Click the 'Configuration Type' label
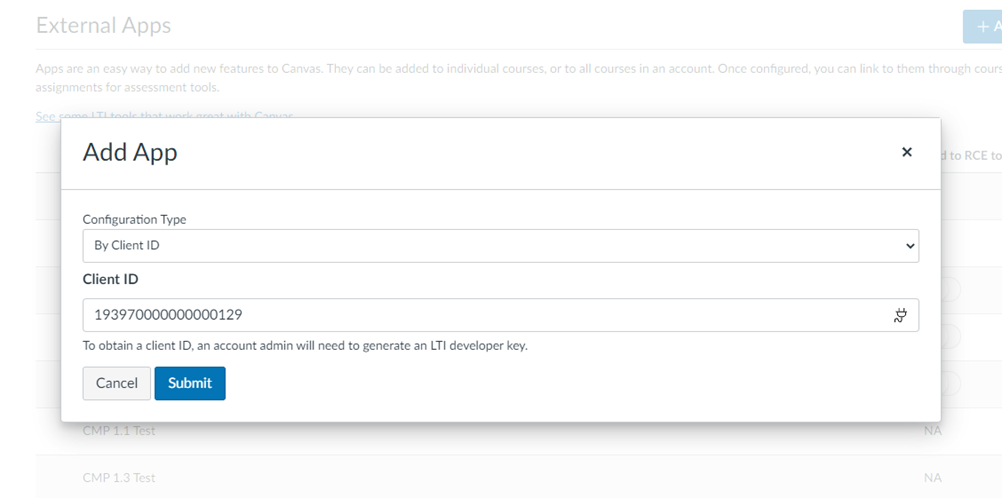The width and height of the screenshot is (1002, 498). tap(134, 219)
